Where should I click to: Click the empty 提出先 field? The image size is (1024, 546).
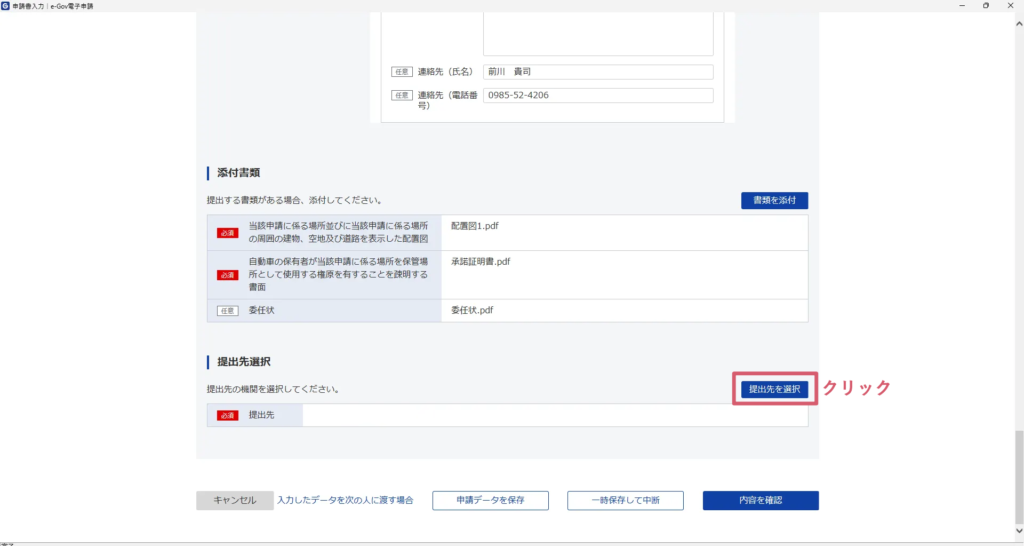click(554, 415)
